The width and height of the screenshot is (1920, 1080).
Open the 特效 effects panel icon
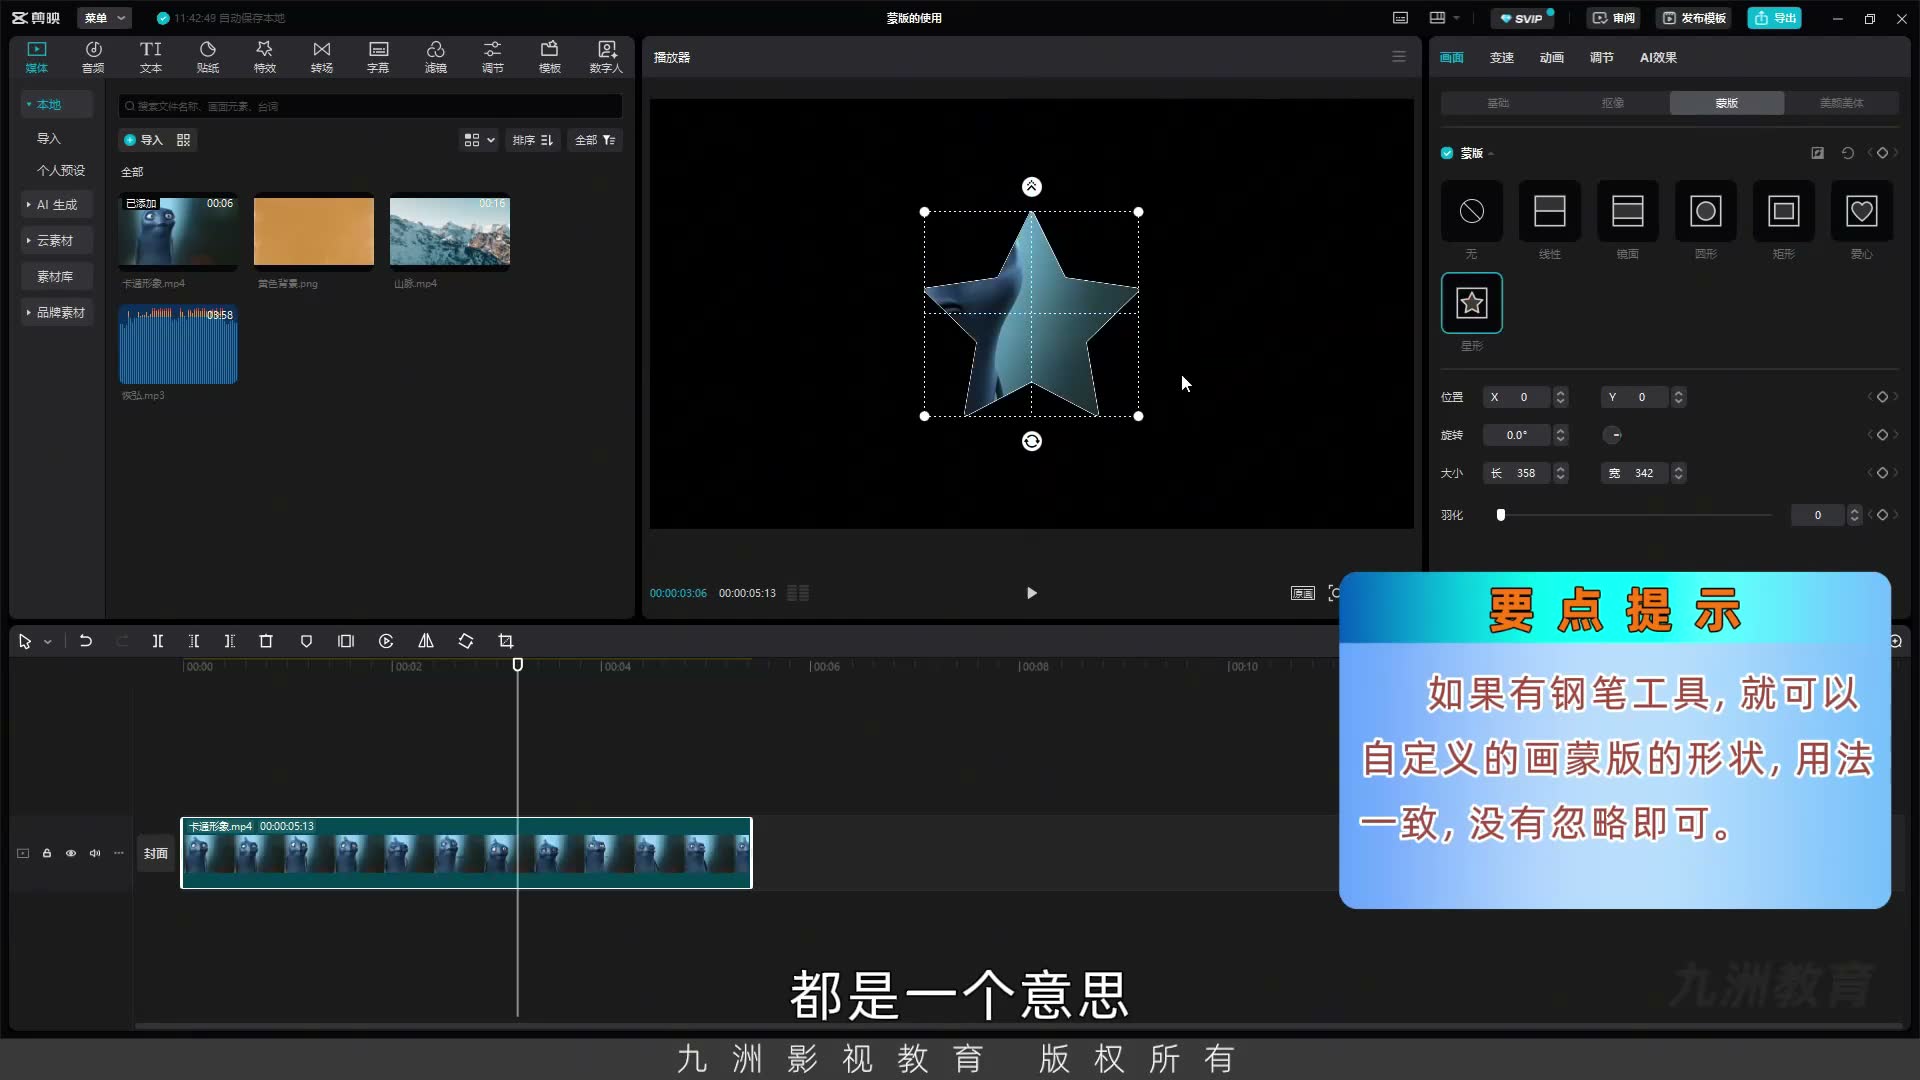264,57
